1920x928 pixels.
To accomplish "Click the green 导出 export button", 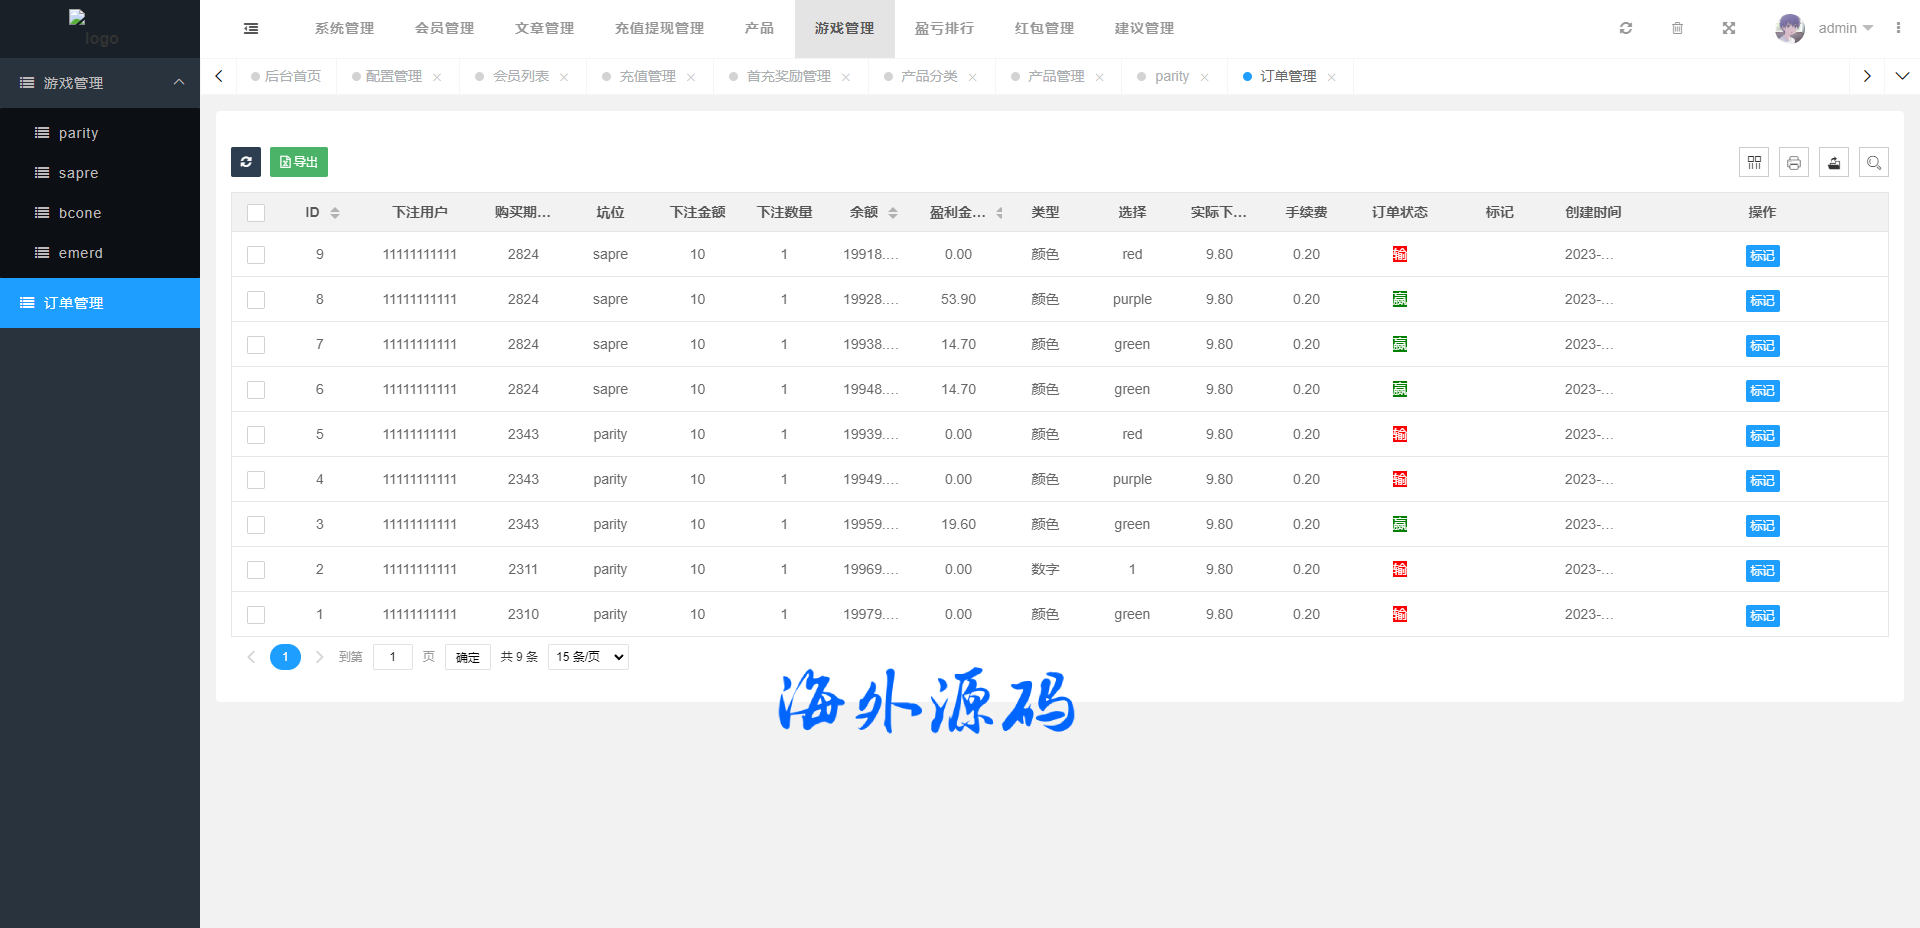I will click(x=299, y=162).
